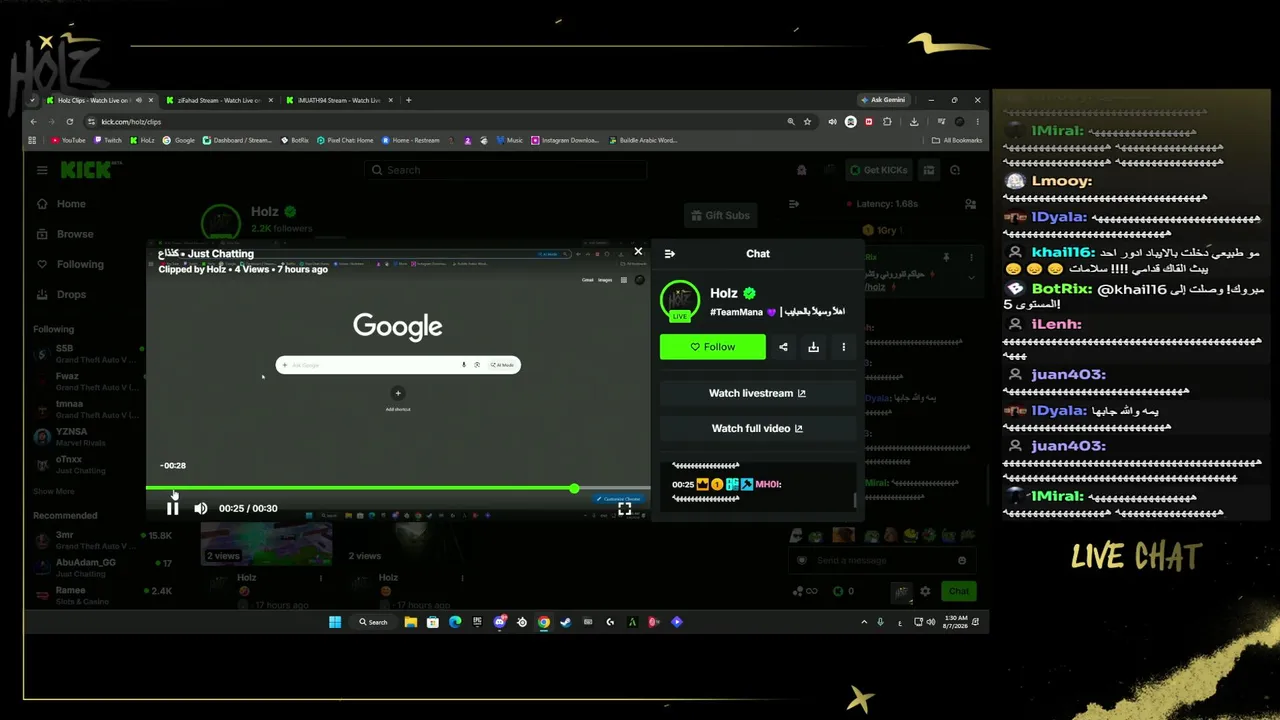Bookmark this page with the star icon
The image size is (1280, 720).
pyautogui.click(x=807, y=122)
